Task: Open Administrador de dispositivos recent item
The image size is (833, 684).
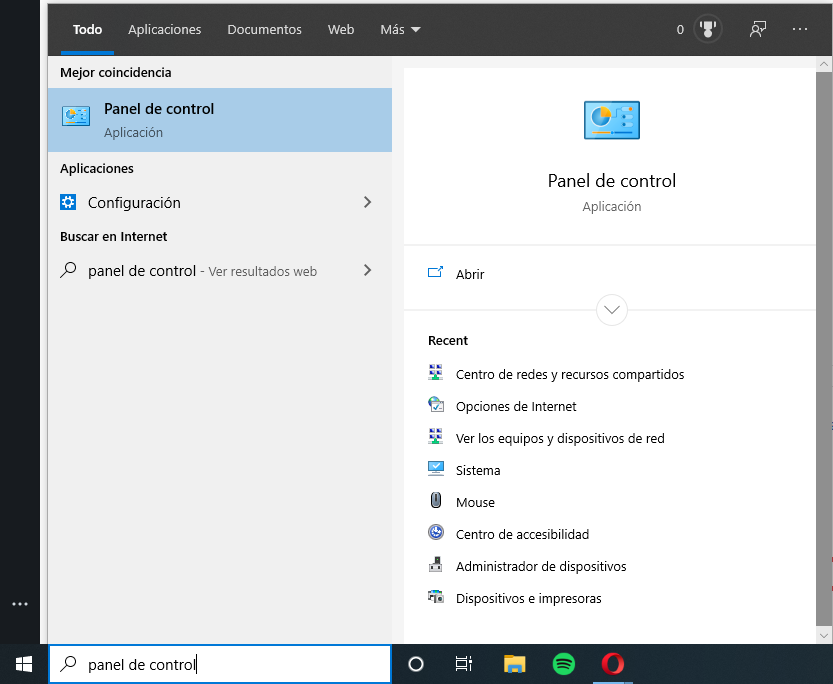Action: point(540,566)
